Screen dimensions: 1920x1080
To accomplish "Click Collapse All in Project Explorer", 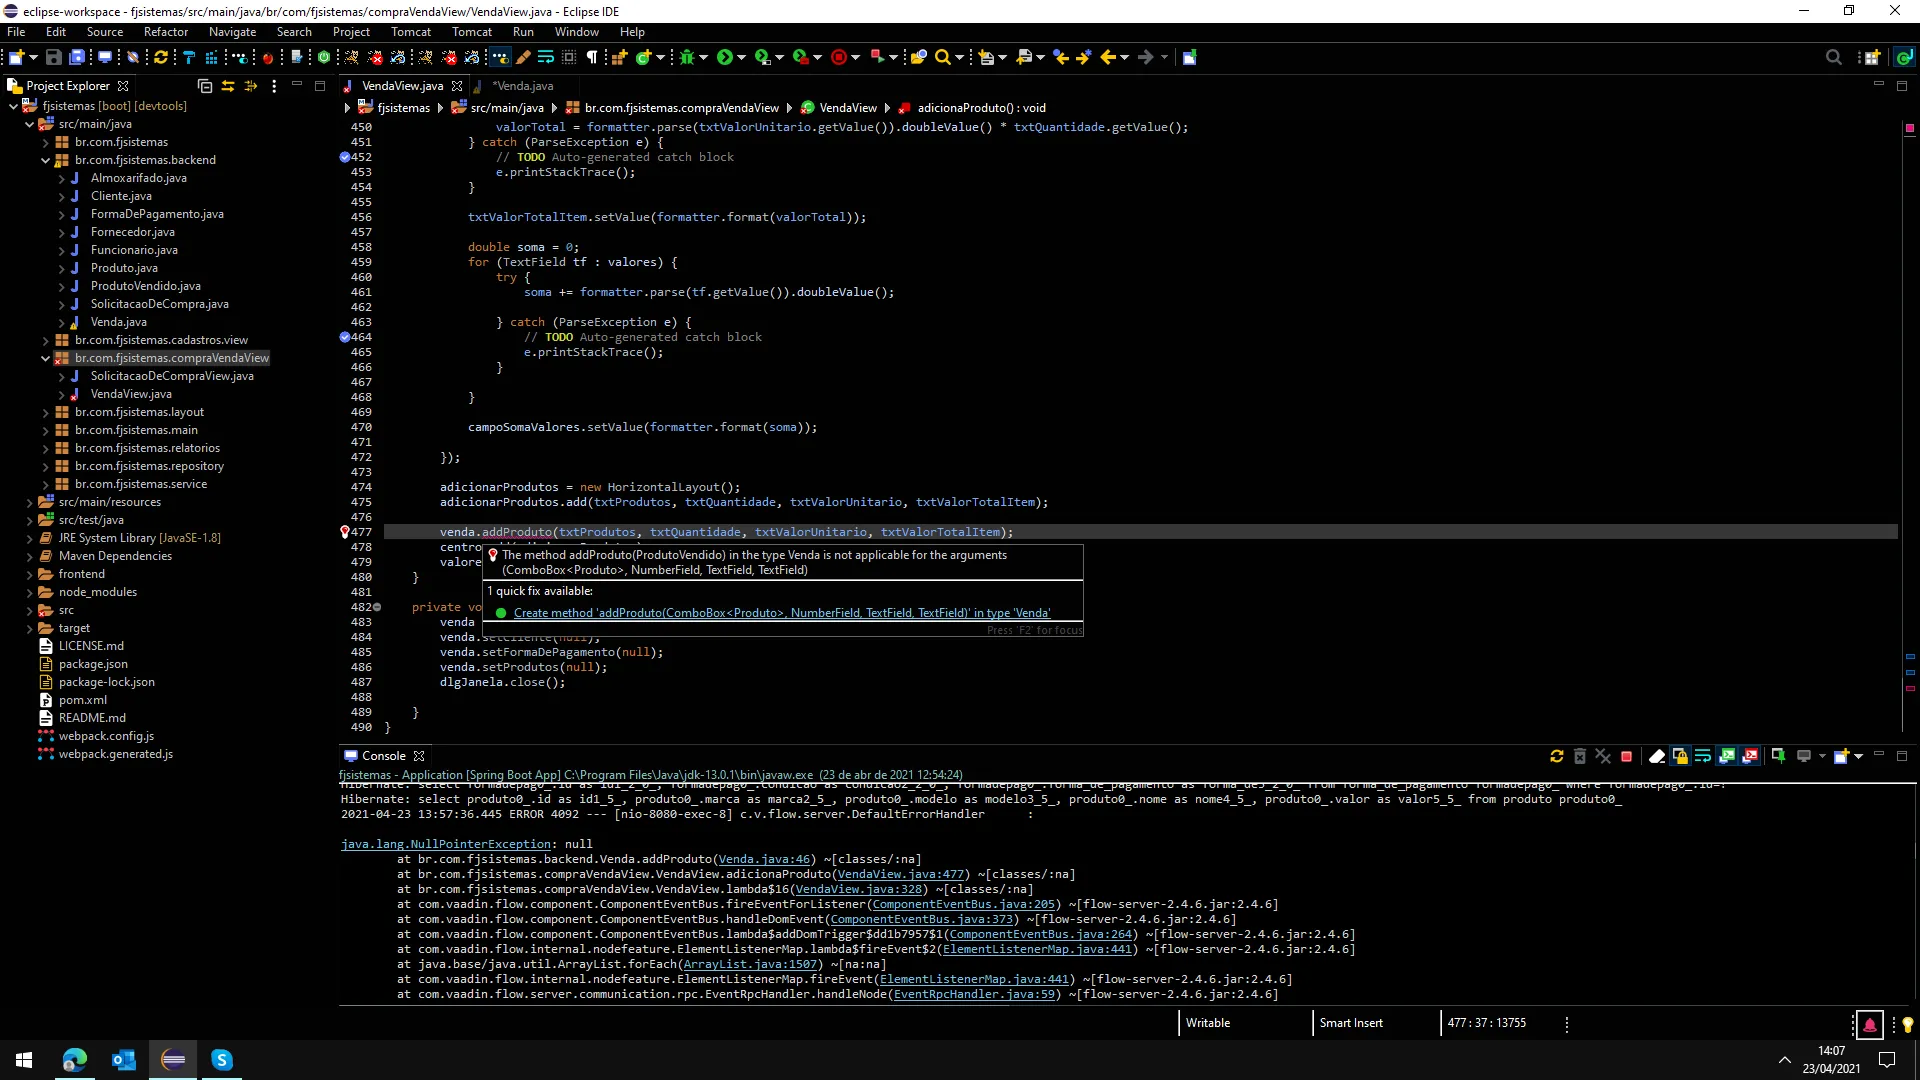I will [205, 86].
